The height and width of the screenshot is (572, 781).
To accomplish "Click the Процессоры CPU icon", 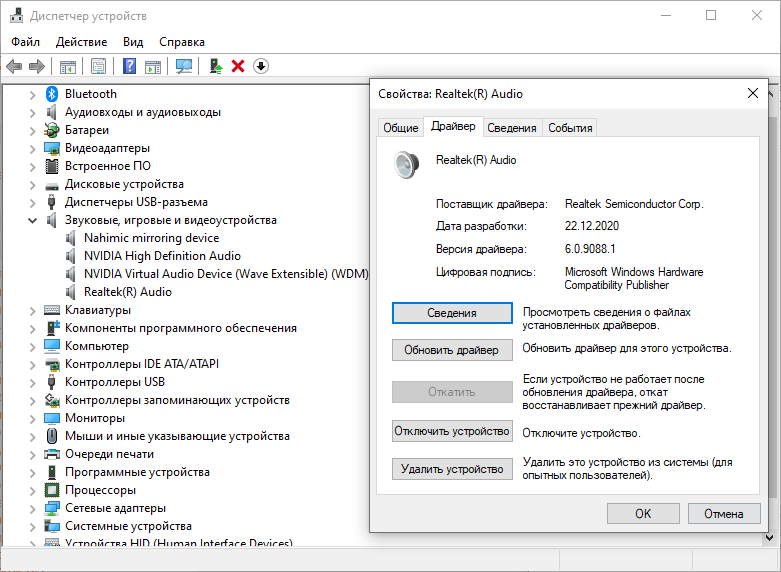I will [52, 490].
